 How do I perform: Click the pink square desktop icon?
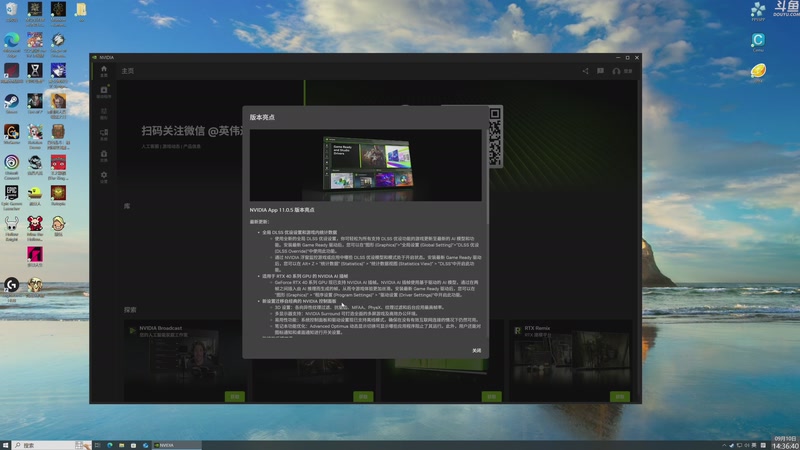coord(35,256)
